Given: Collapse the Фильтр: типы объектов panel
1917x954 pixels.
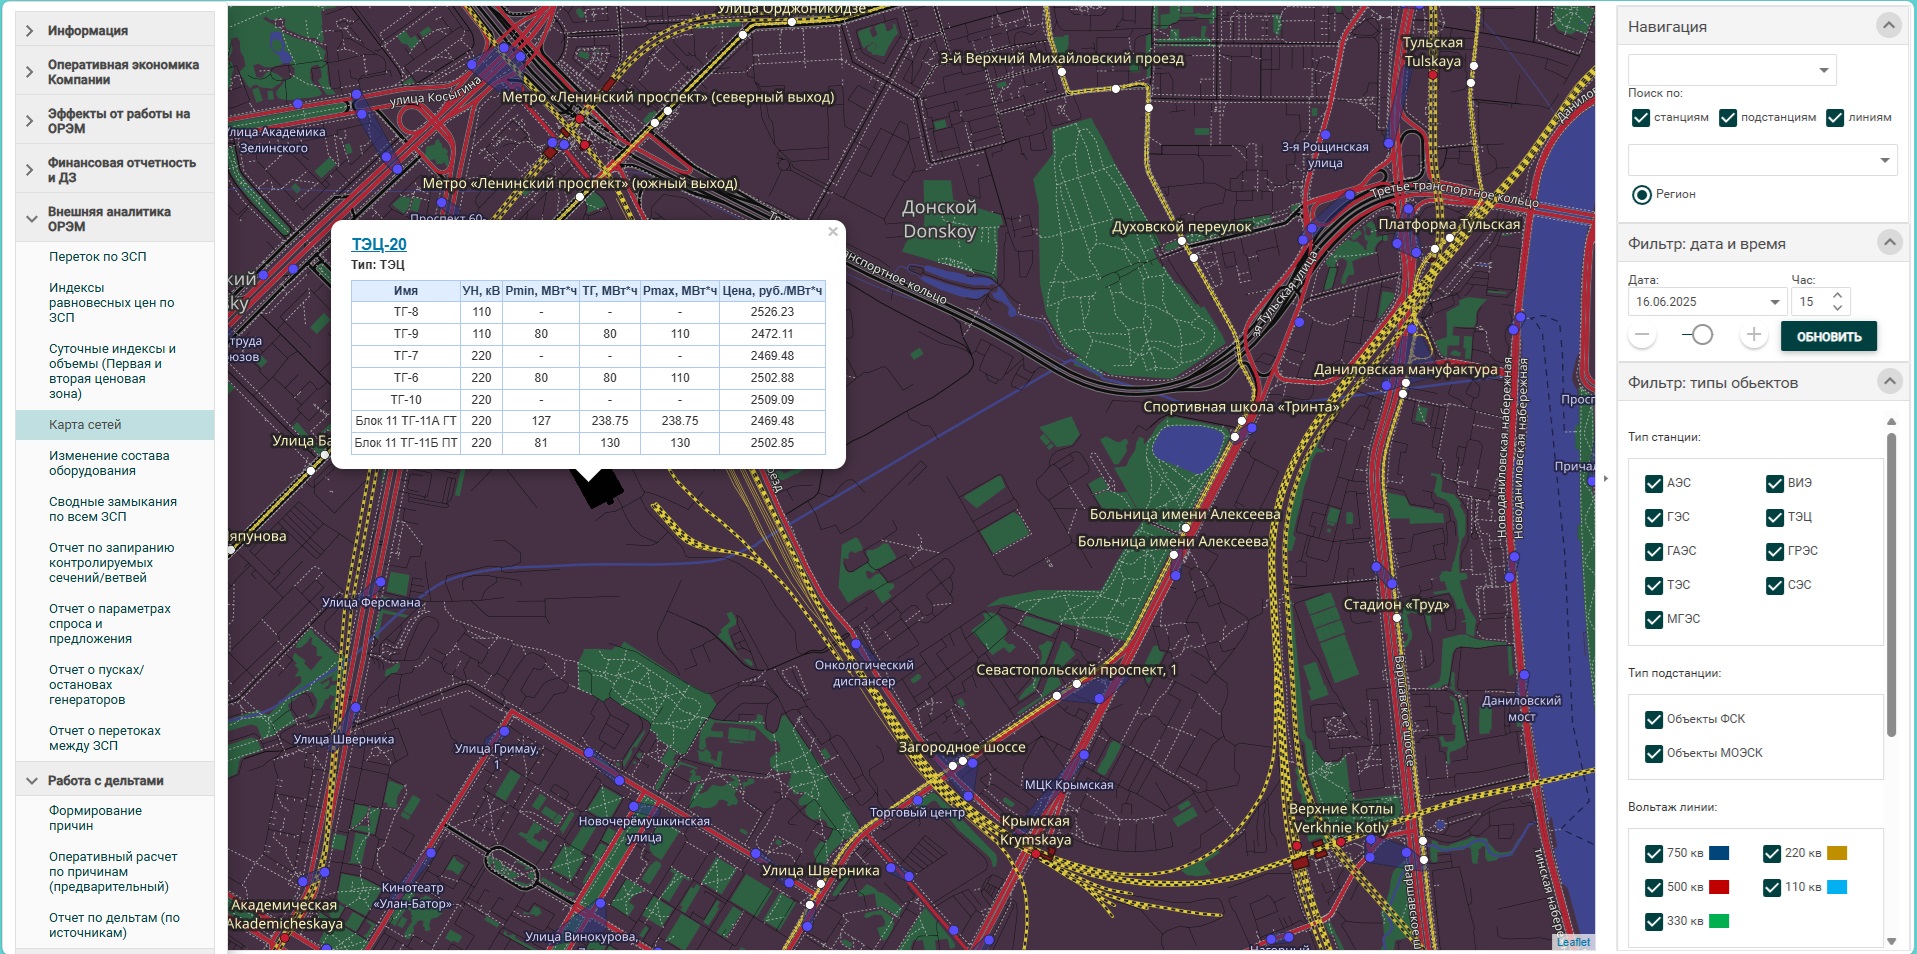Looking at the screenshot, I should coord(1888,382).
